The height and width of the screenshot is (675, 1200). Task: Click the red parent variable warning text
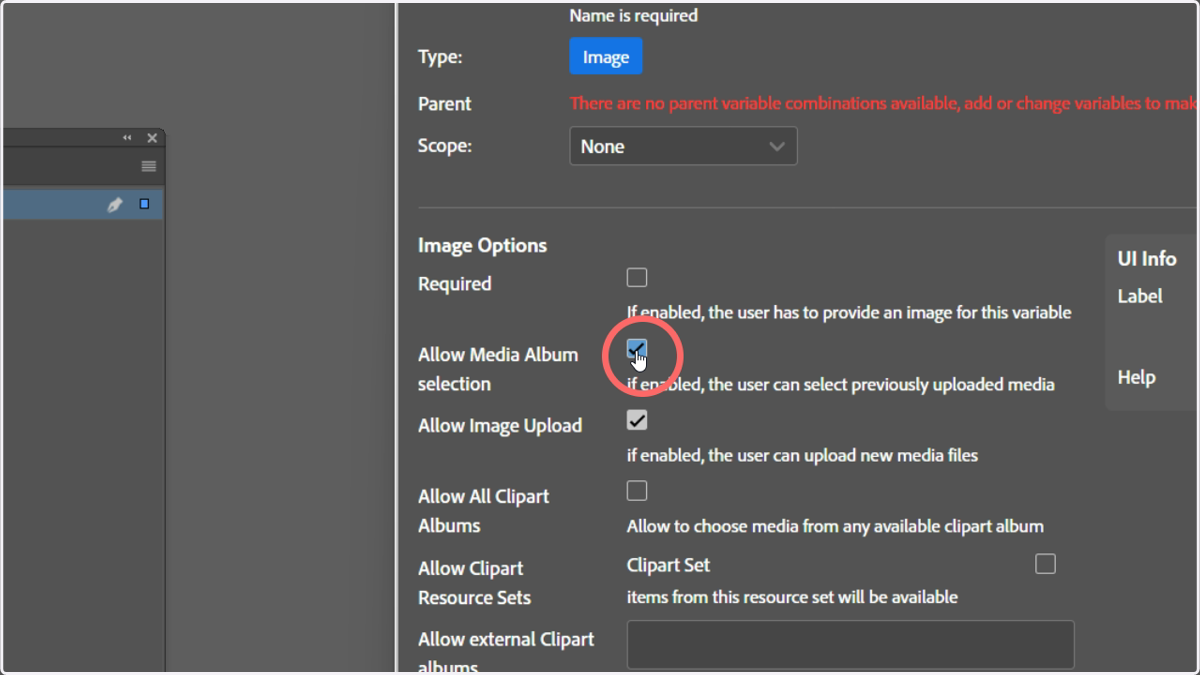click(x=884, y=103)
